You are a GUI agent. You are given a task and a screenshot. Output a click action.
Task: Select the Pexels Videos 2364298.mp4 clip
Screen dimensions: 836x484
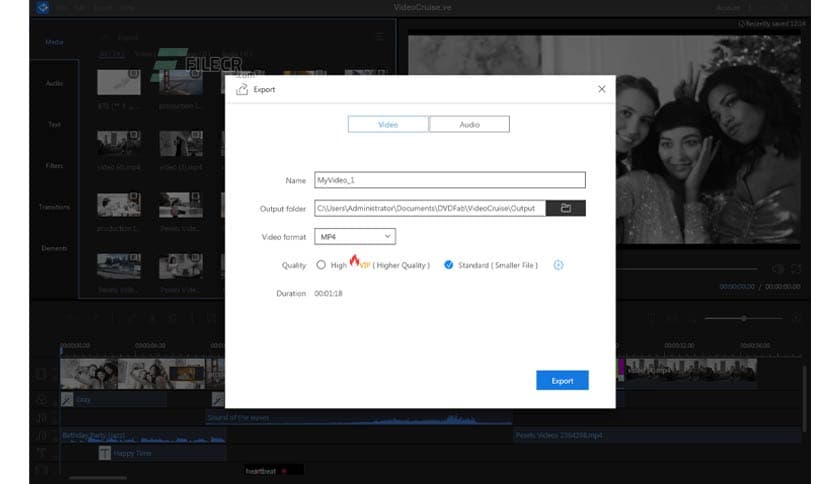(x=657, y=435)
